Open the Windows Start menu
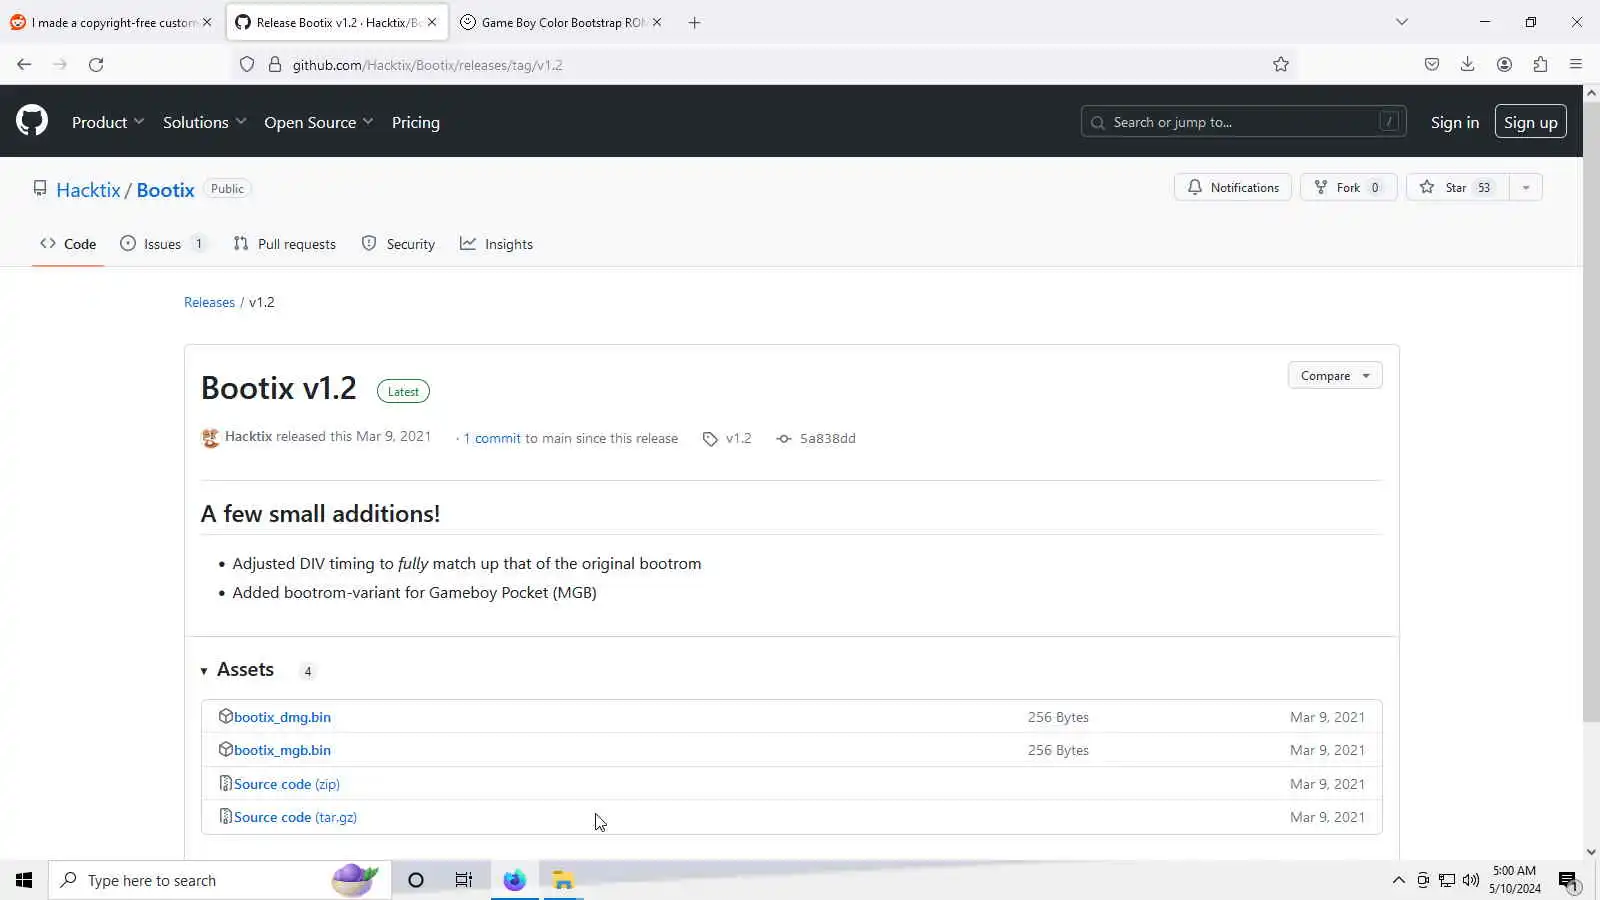The width and height of the screenshot is (1600, 900). [x=24, y=880]
